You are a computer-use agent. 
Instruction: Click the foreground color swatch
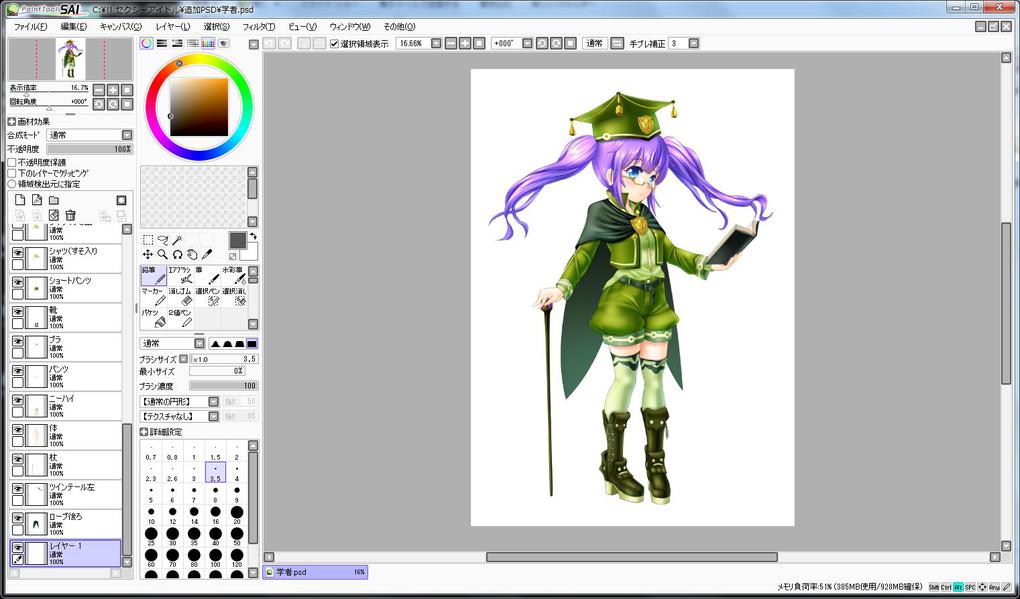(x=237, y=240)
